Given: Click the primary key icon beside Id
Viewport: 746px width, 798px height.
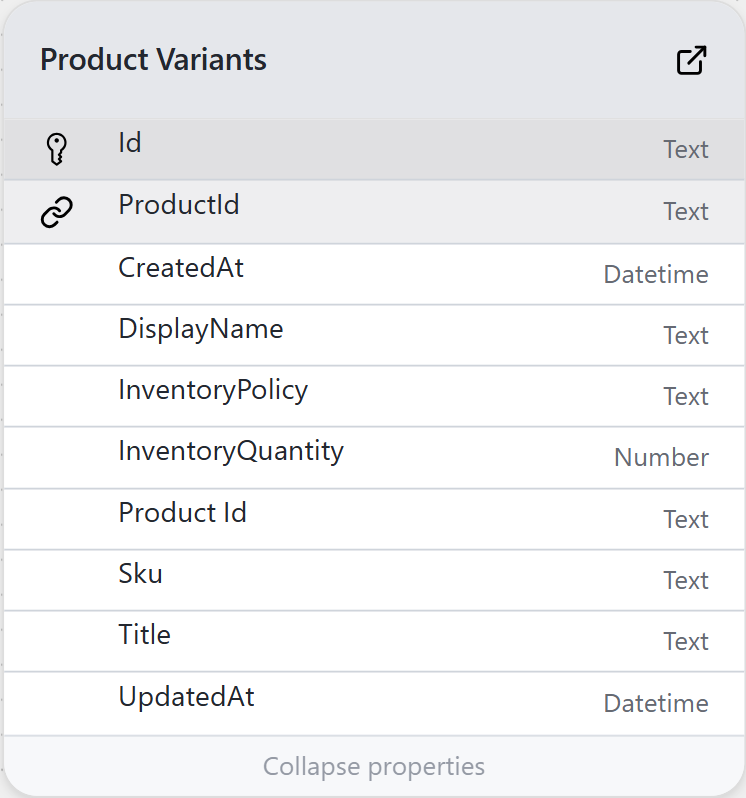Looking at the screenshot, I should 56,149.
